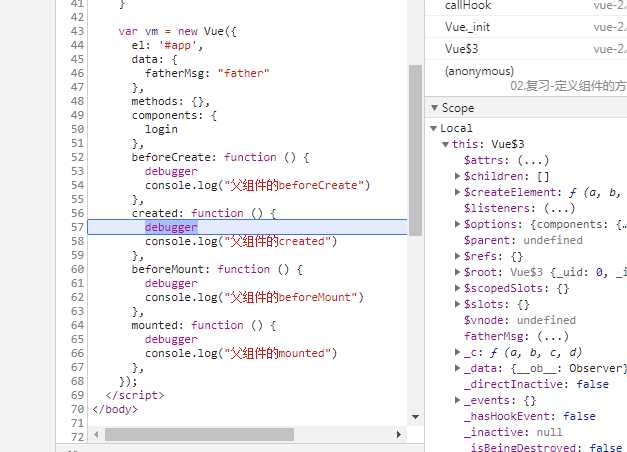Viewport: 627px width, 452px height.
Task: Click the horizontal scrollbar thumb below code
Action: point(199,434)
